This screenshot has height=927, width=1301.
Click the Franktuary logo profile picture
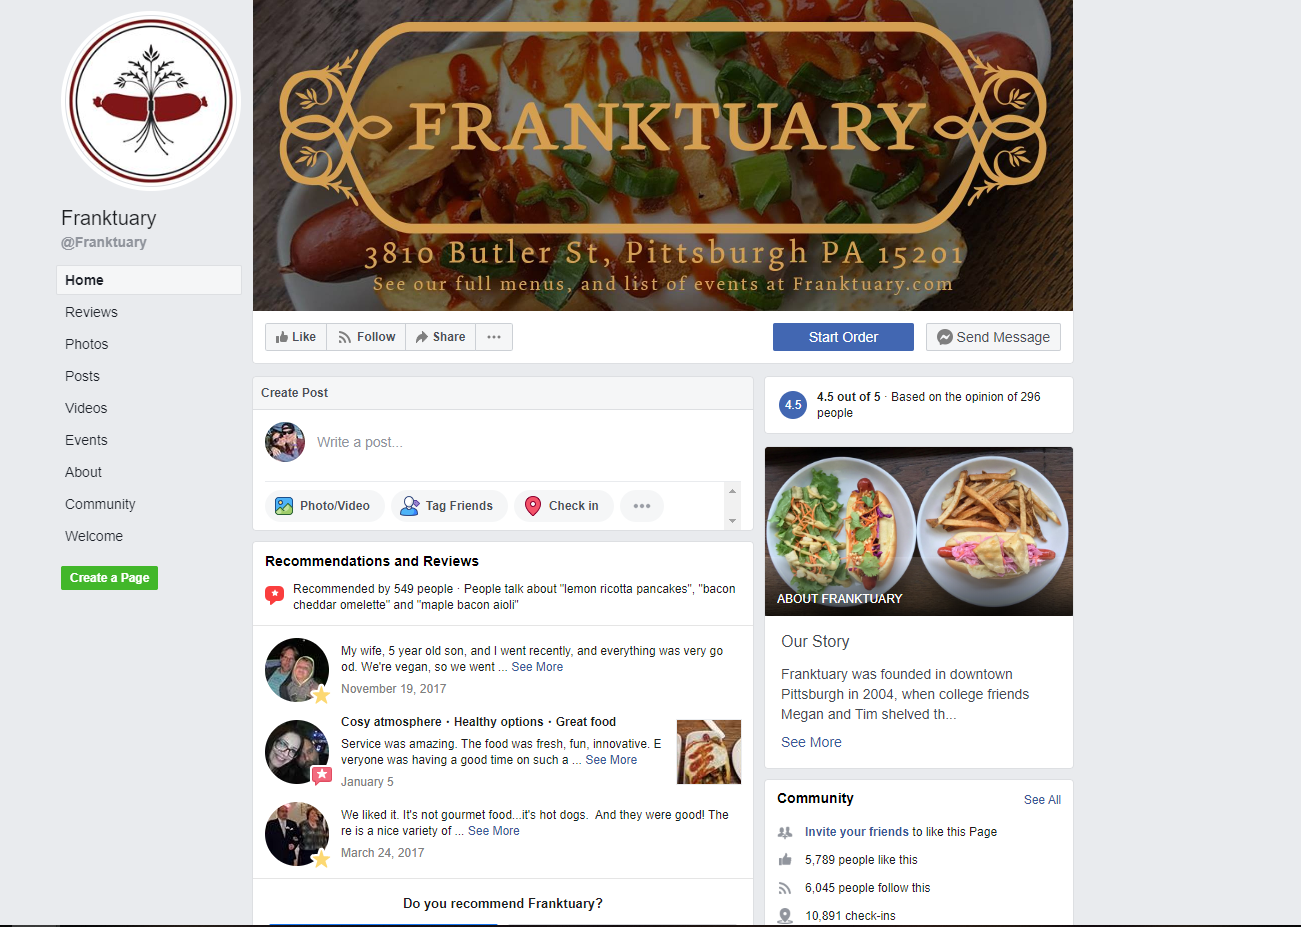coord(151,101)
